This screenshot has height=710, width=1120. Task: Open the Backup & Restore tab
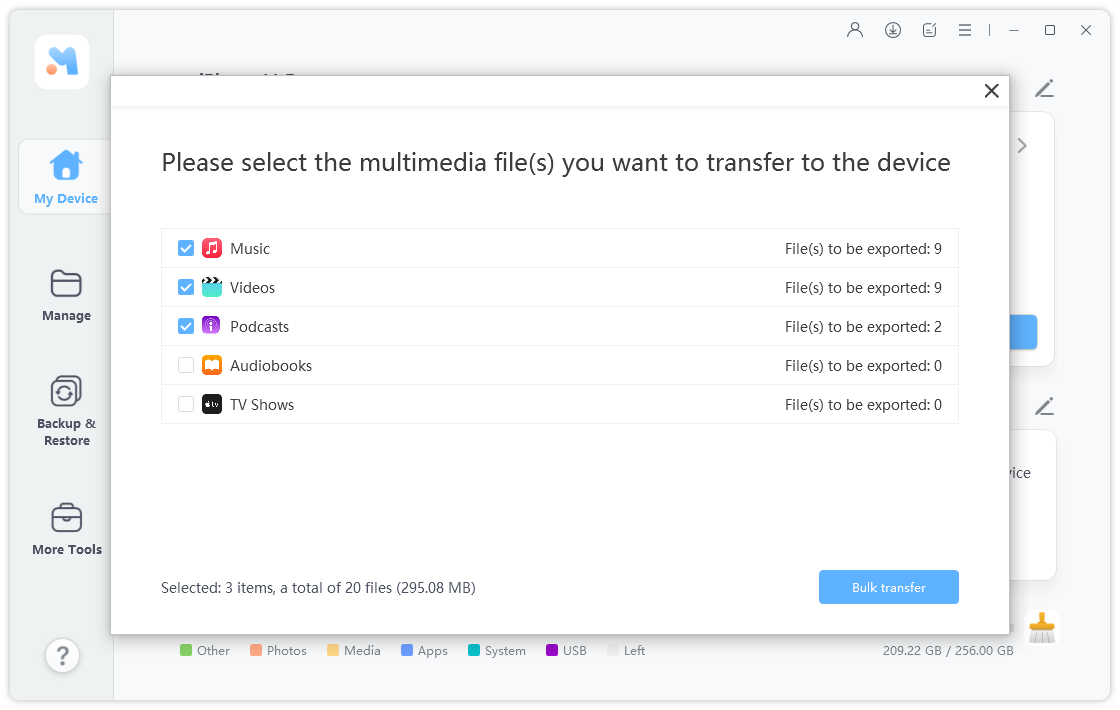coord(66,411)
